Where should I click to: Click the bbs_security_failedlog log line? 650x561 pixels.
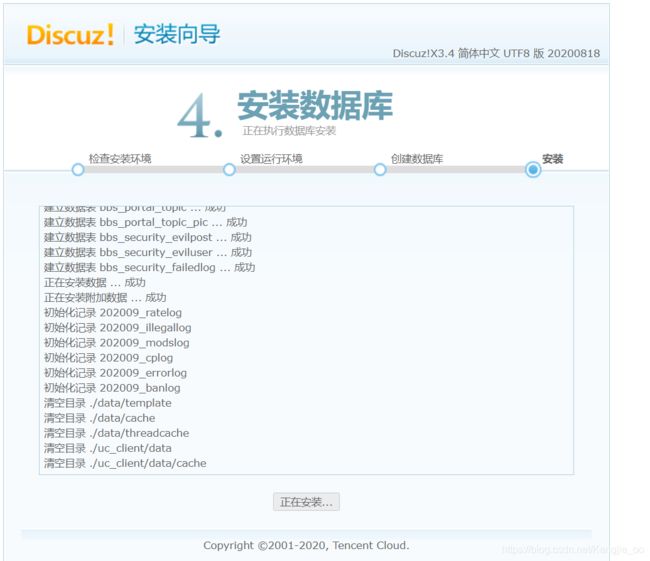(150, 267)
